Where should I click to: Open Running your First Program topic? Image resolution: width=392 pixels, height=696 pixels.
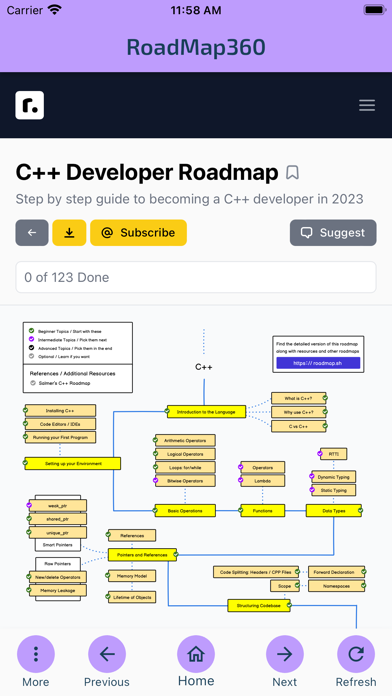[60, 437]
